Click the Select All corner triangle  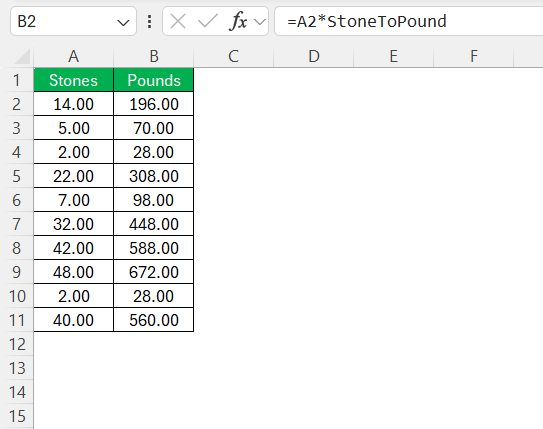[x=22, y=56]
